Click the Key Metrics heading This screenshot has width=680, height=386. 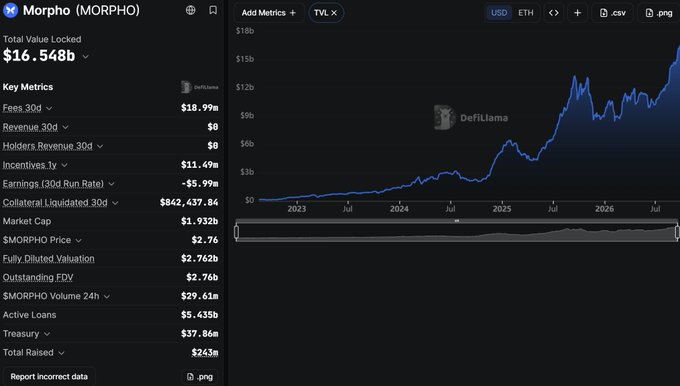(x=28, y=87)
